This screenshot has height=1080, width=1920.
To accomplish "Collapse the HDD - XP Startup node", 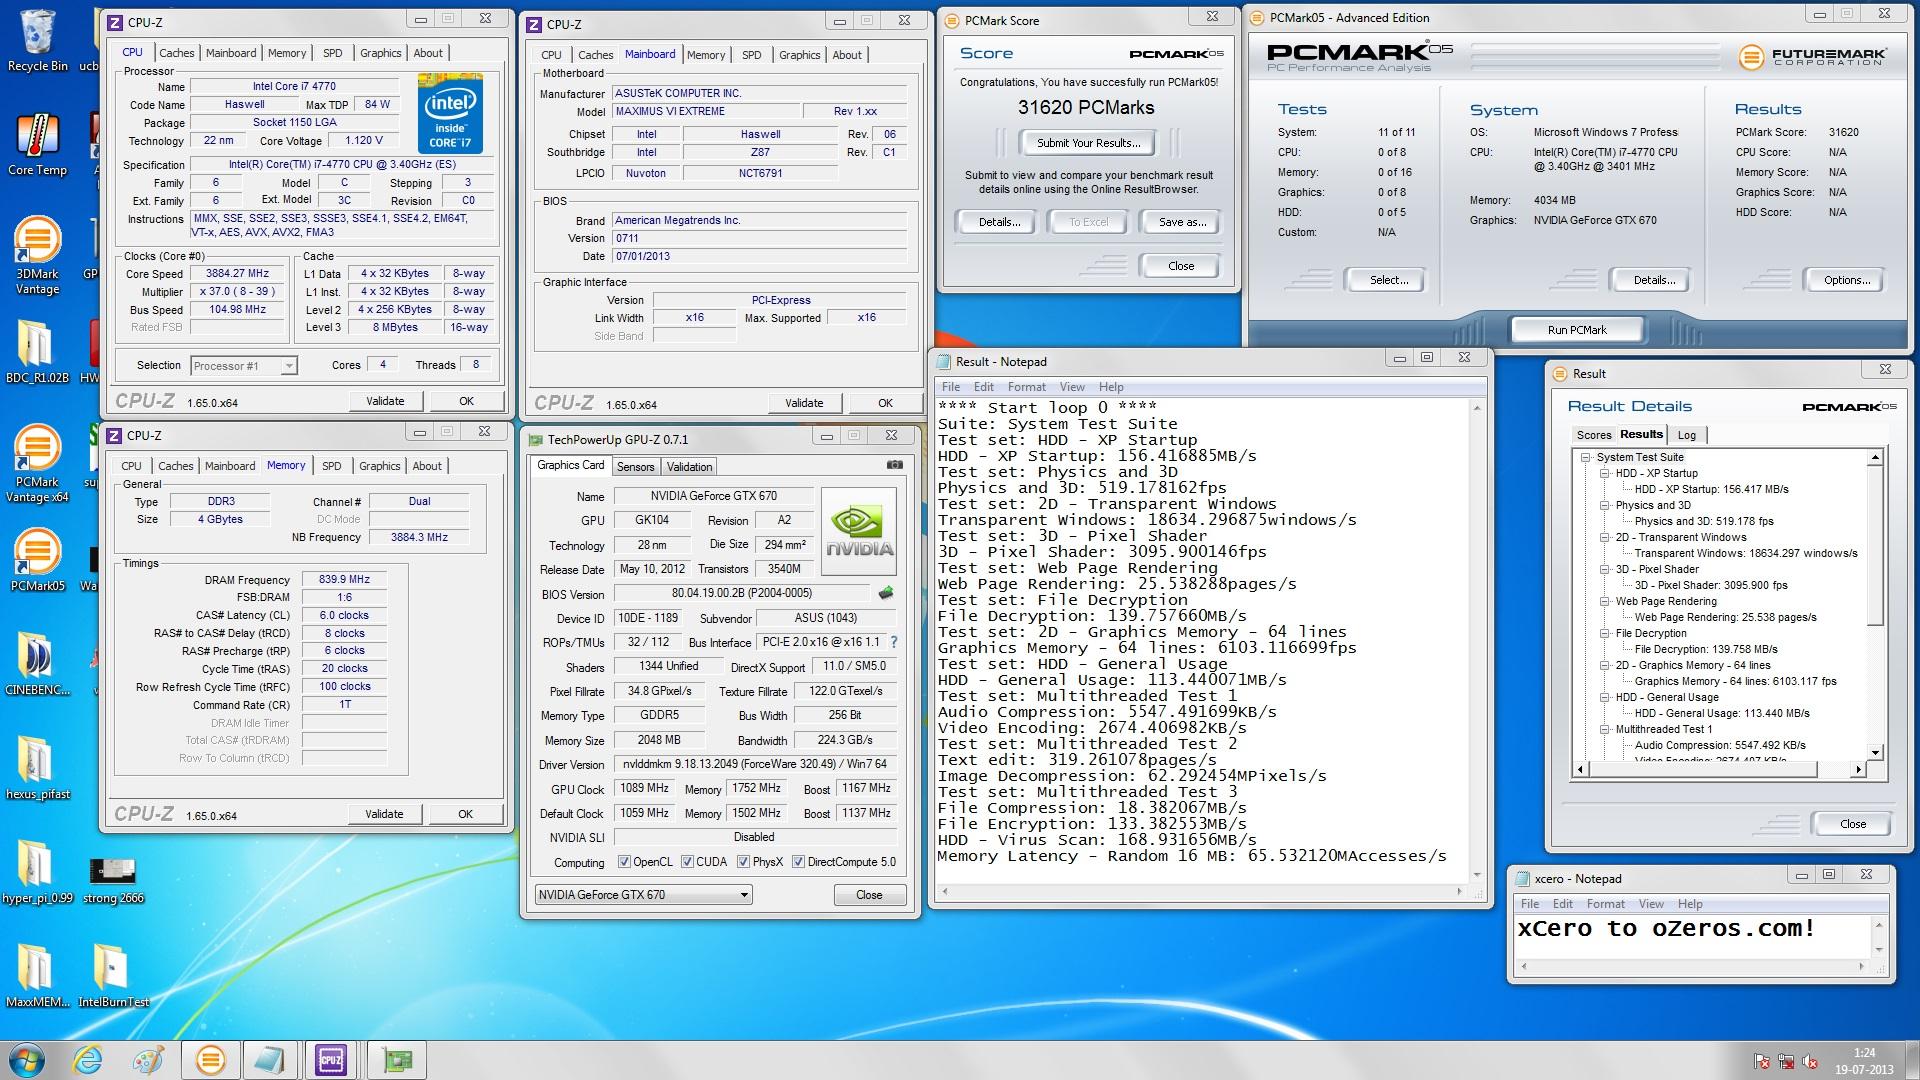I will tap(1604, 473).
